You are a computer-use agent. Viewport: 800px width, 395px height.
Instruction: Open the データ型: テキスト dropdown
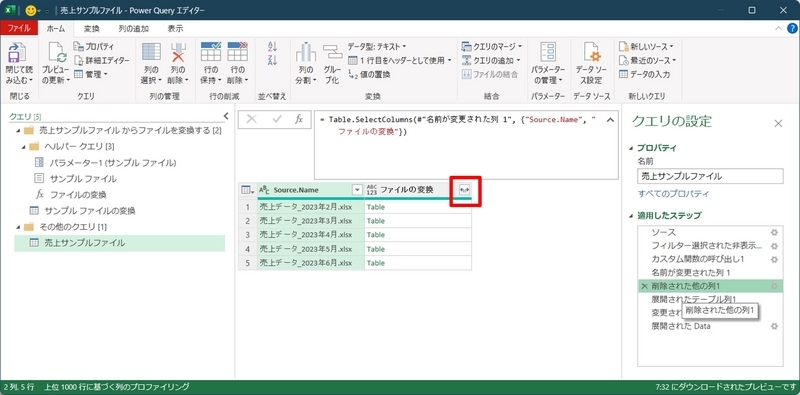(377, 46)
